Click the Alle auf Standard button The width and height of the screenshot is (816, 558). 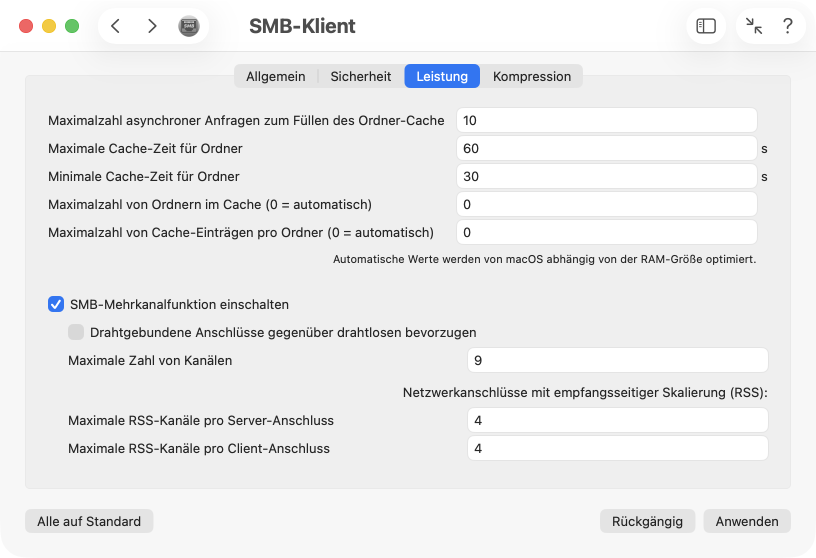coord(89,521)
